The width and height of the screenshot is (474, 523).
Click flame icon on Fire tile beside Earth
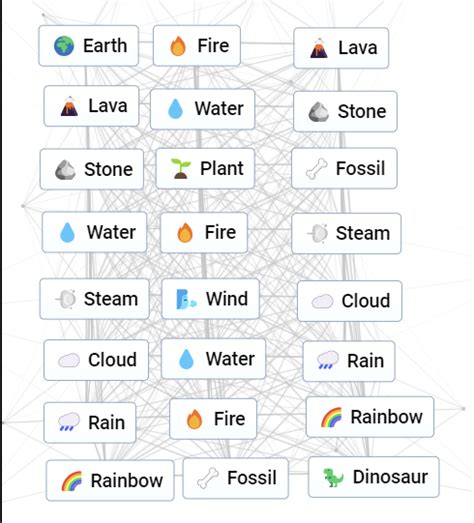coord(178,46)
